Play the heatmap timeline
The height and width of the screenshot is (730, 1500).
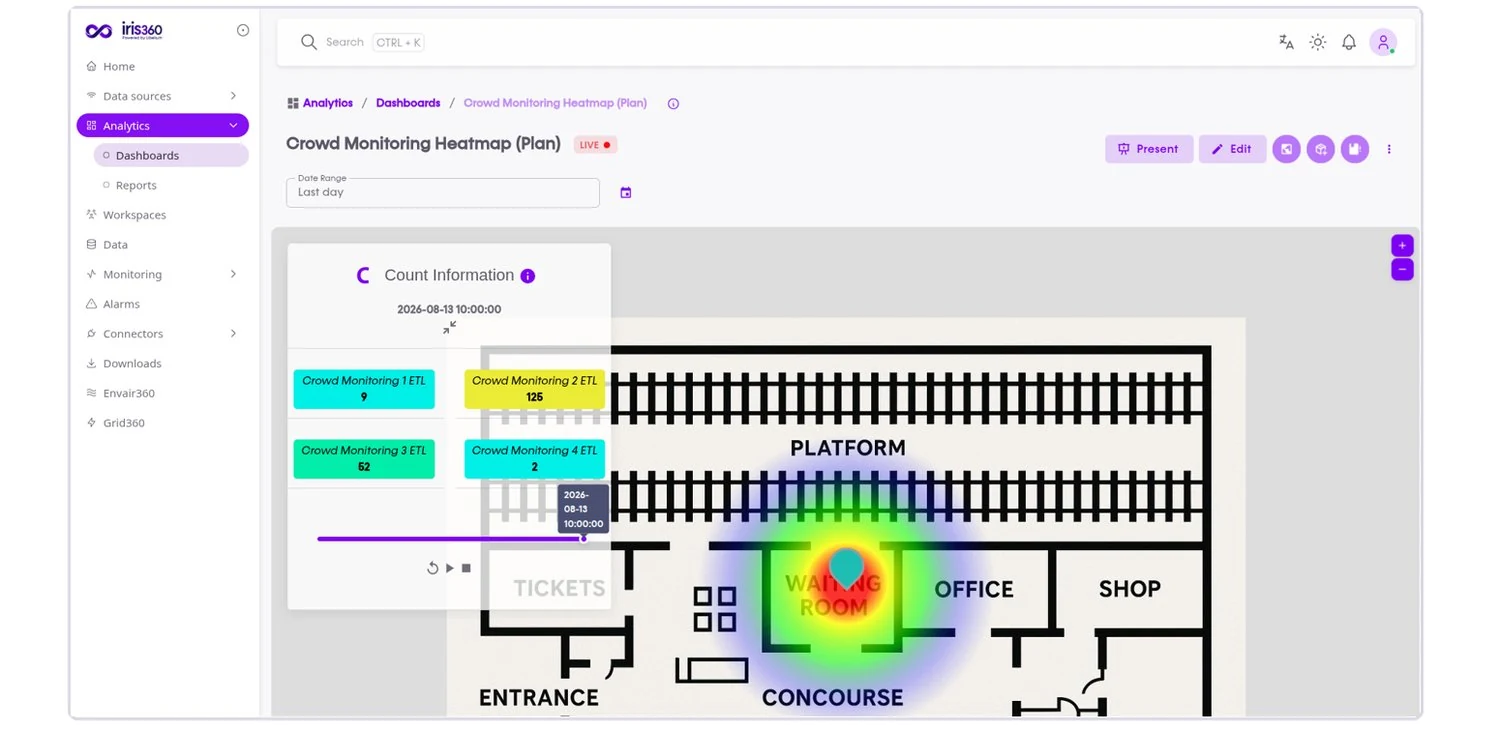coord(450,568)
